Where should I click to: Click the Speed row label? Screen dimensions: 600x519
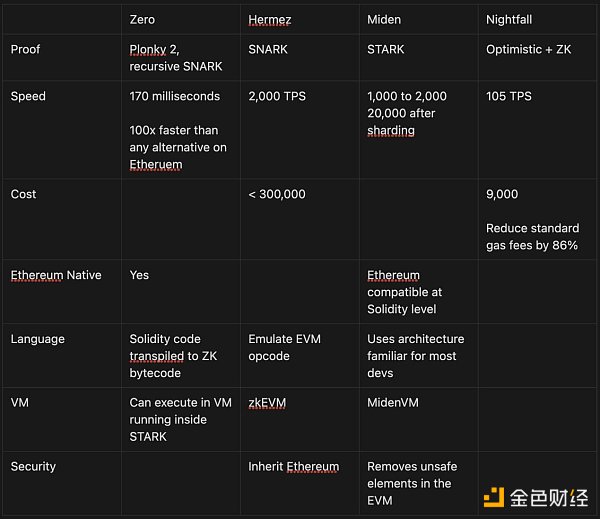(28, 97)
